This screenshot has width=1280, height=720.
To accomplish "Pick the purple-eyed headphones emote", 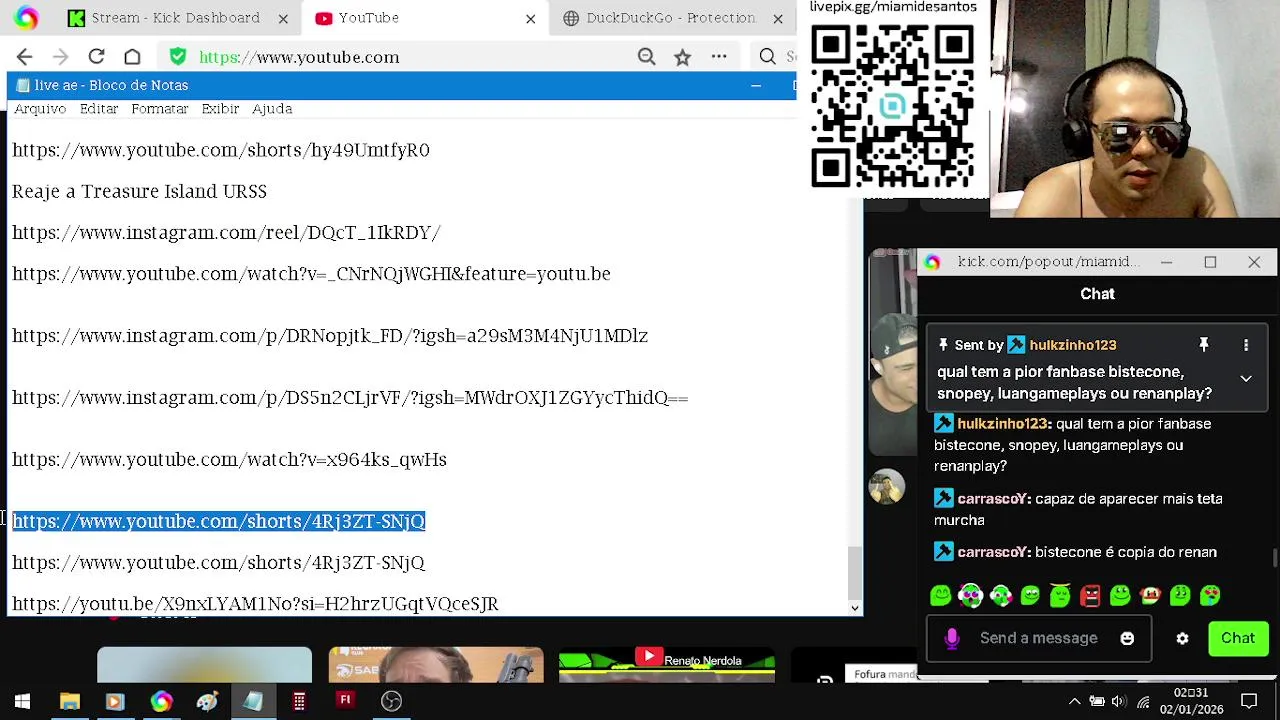I will click(x=970, y=596).
